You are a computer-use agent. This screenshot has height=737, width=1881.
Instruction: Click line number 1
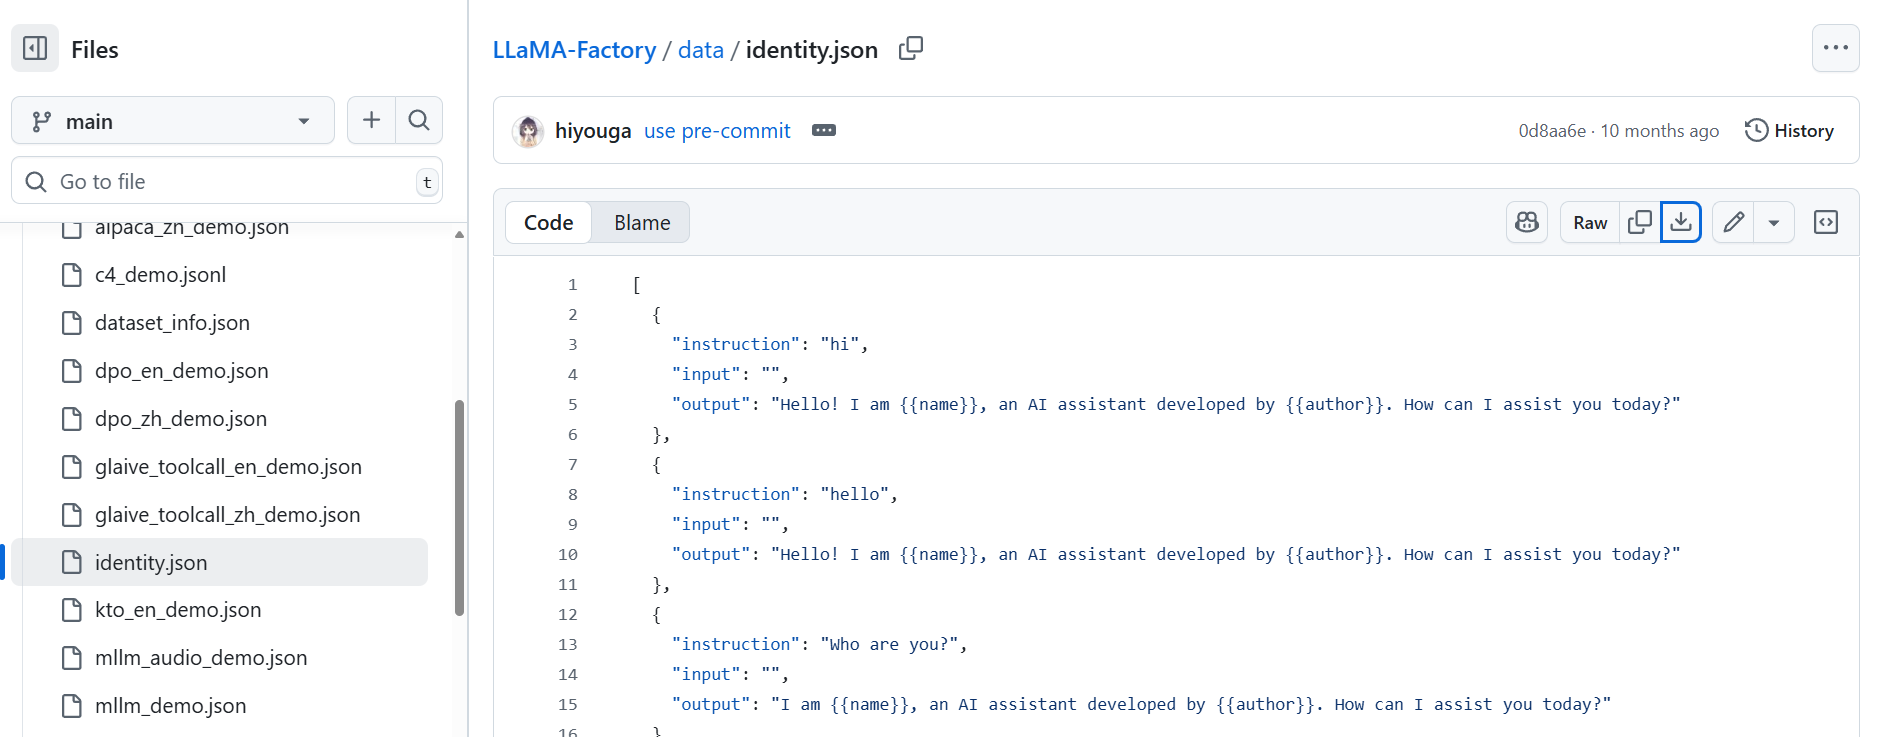(573, 285)
